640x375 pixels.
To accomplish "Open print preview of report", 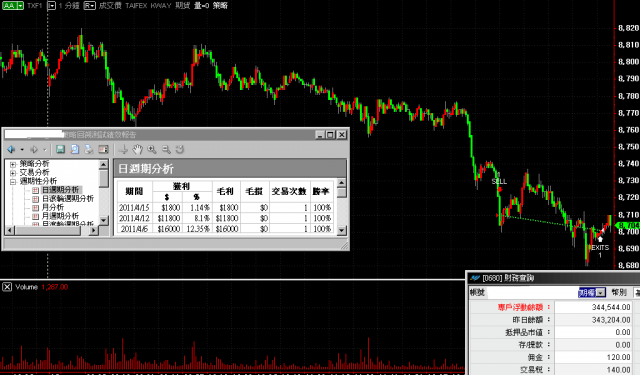I will point(75,149).
